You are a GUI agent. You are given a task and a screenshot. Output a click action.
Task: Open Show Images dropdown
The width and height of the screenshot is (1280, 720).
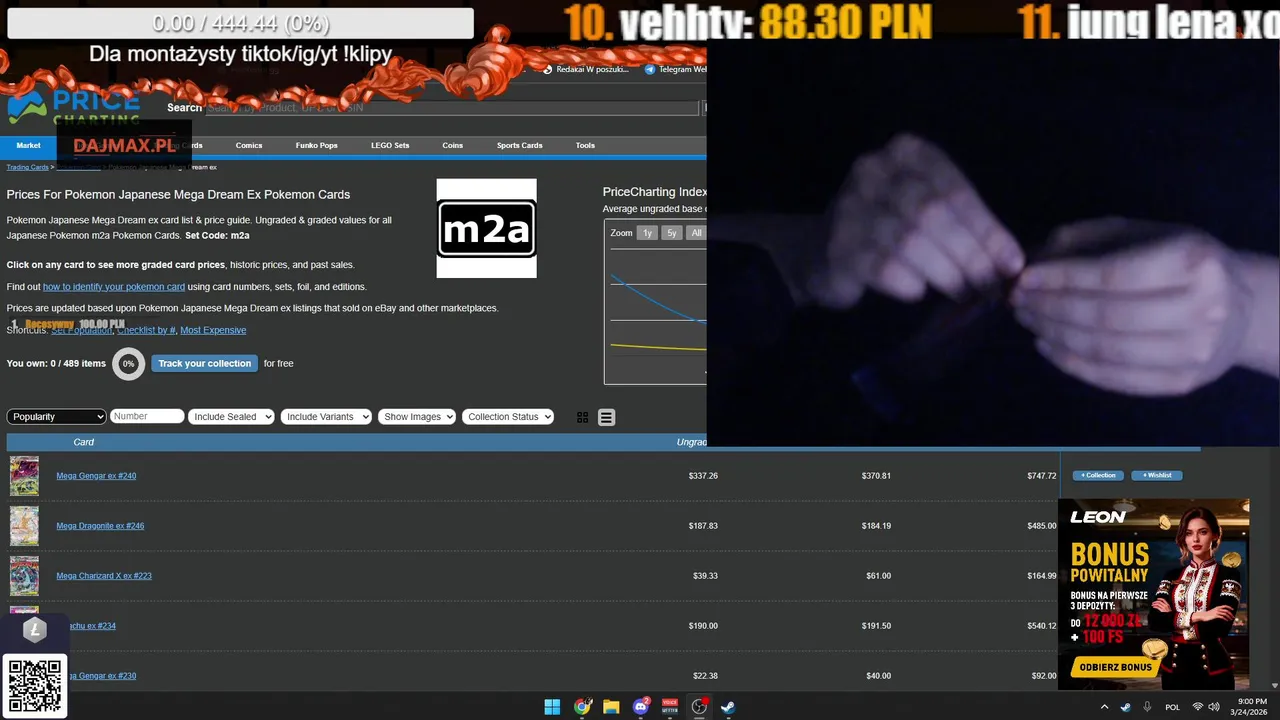tap(417, 416)
